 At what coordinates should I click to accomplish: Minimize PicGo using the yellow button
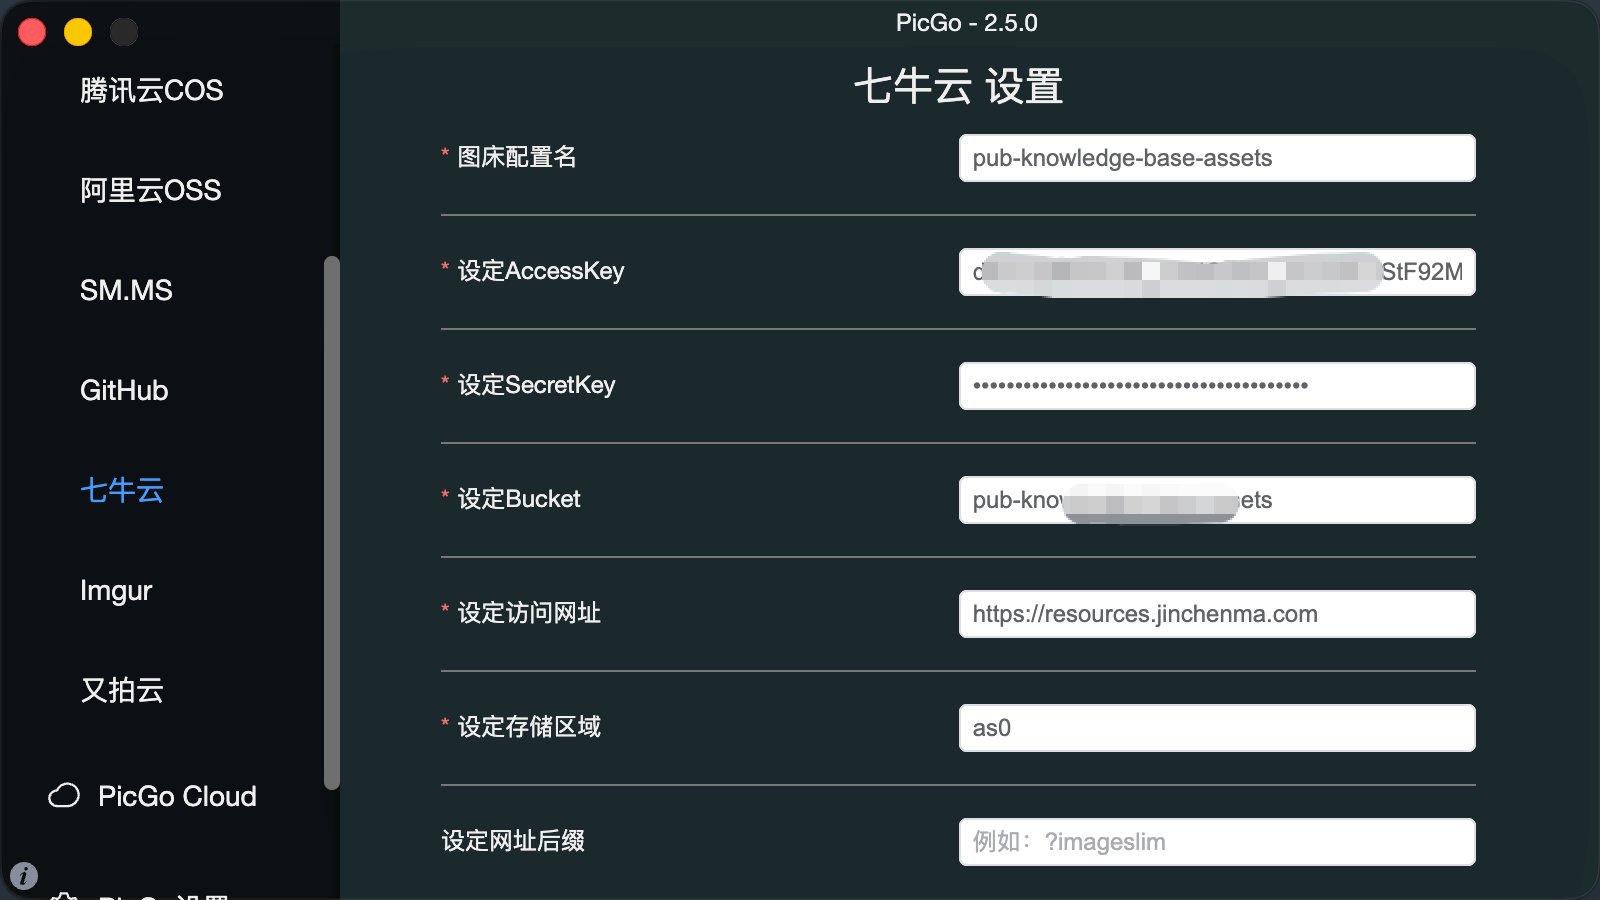tap(78, 32)
